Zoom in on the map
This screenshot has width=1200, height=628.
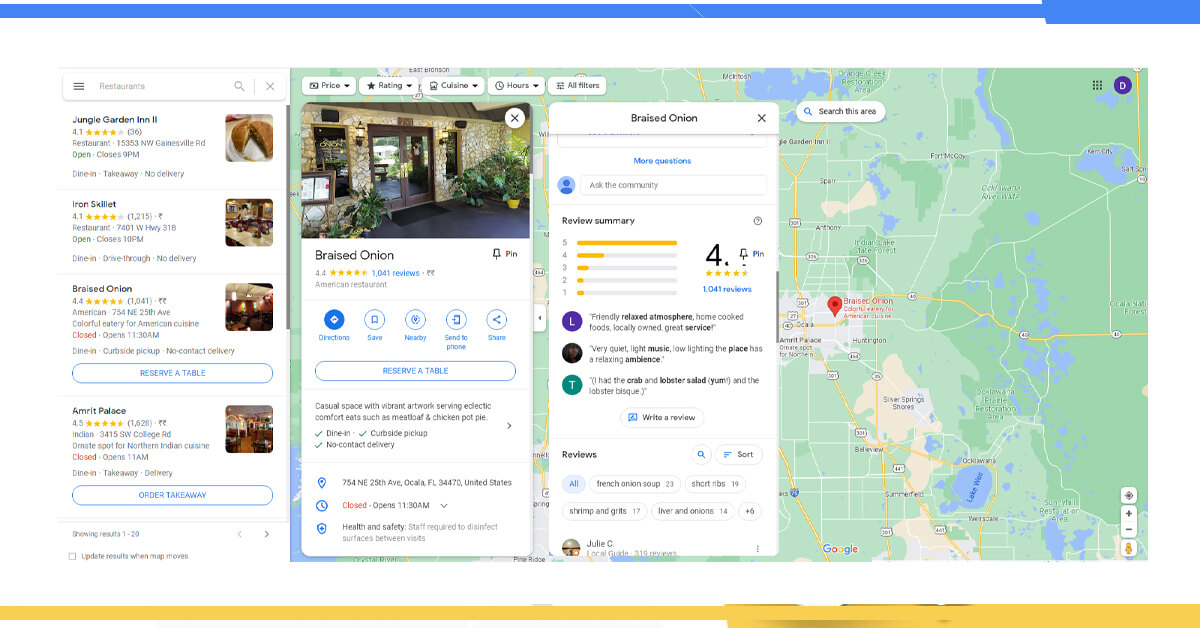pos(1129,514)
